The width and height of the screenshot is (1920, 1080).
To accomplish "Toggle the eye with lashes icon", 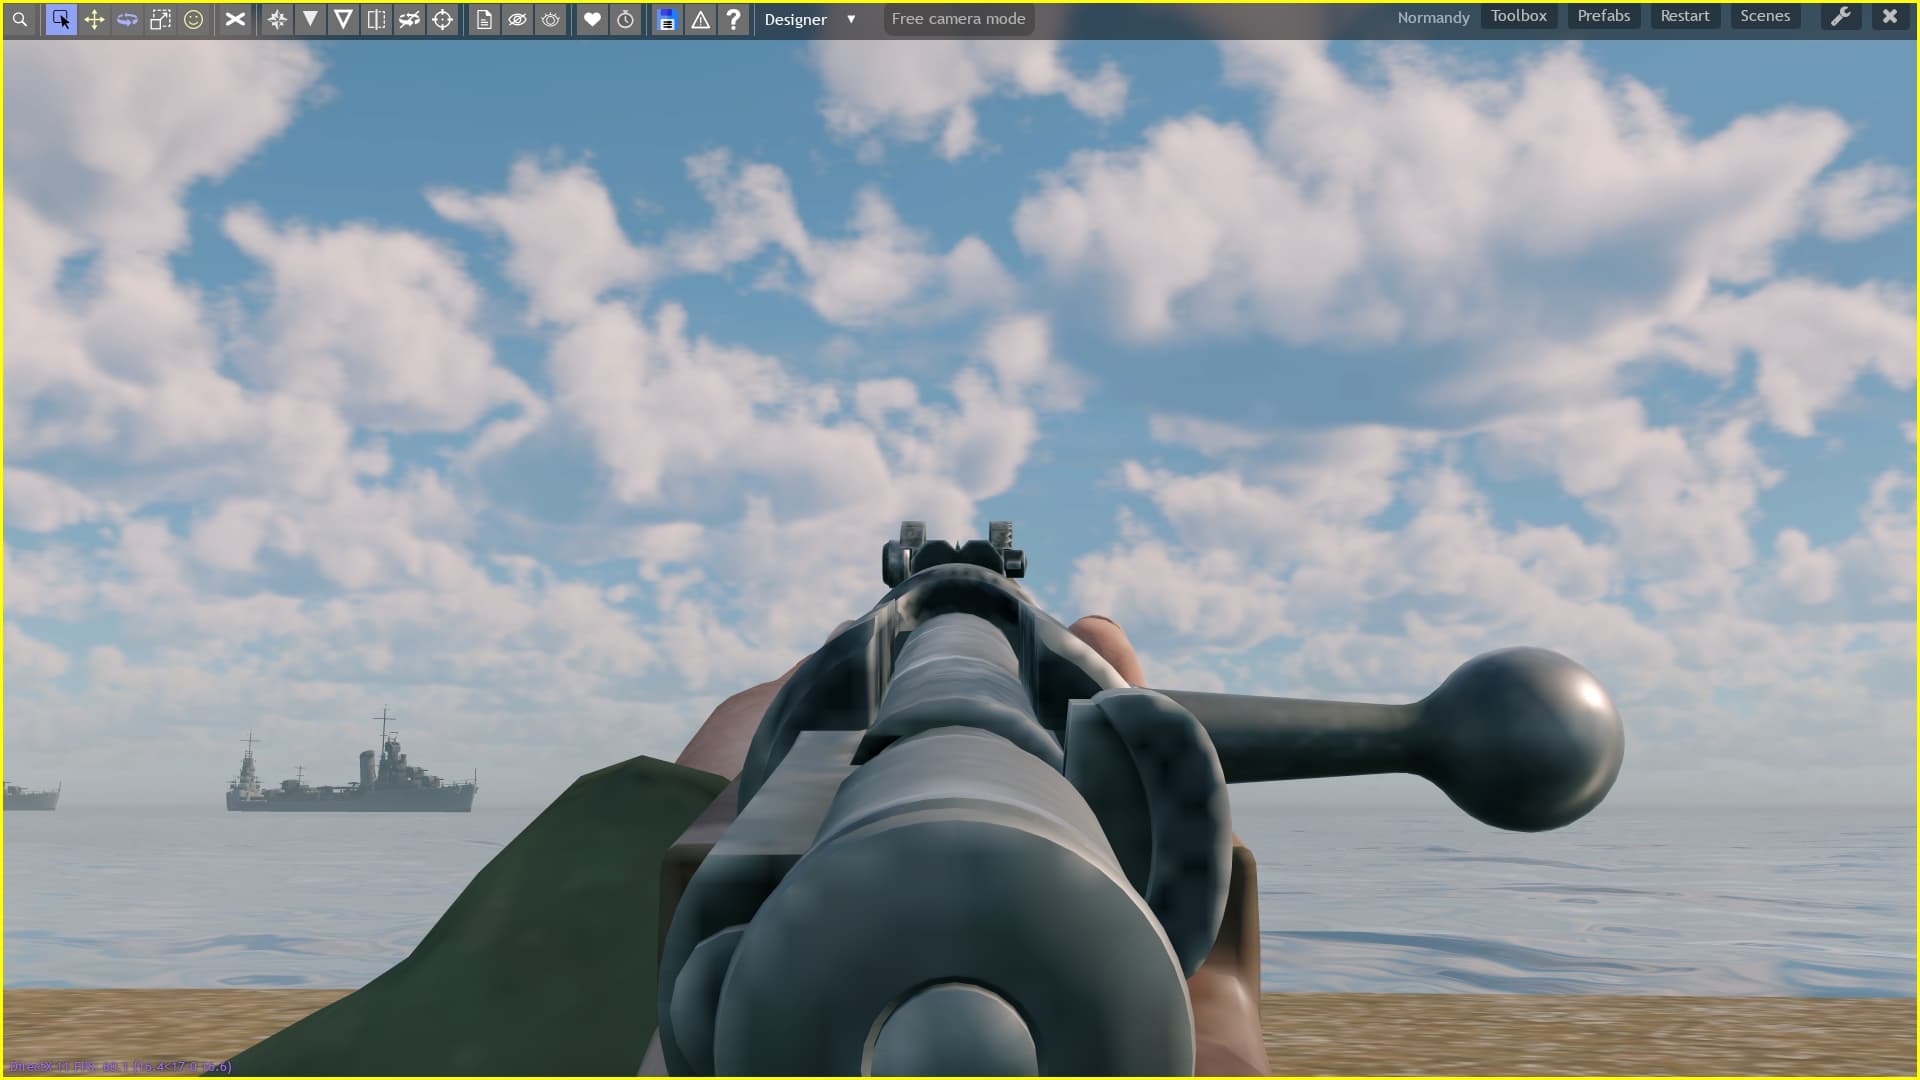I will click(x=550, y=19).
